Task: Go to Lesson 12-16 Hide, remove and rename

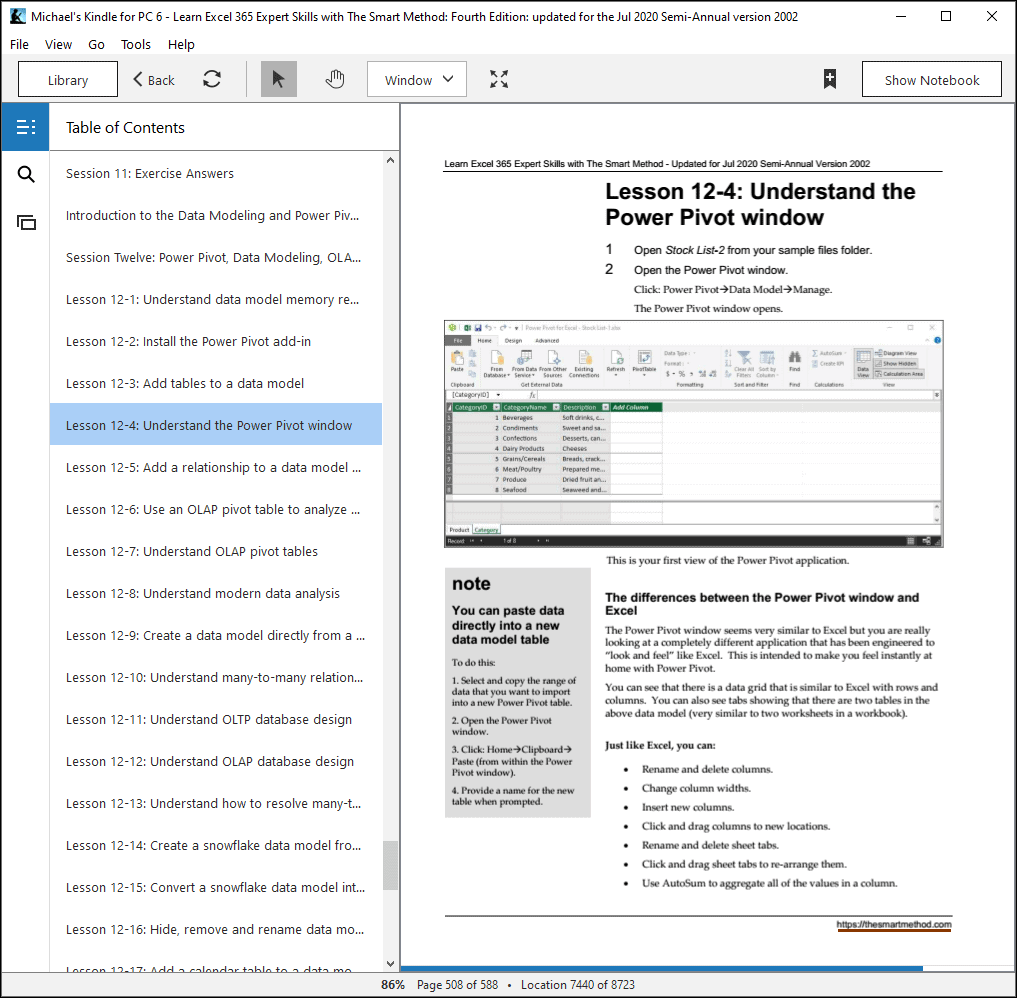Action: 215,929
